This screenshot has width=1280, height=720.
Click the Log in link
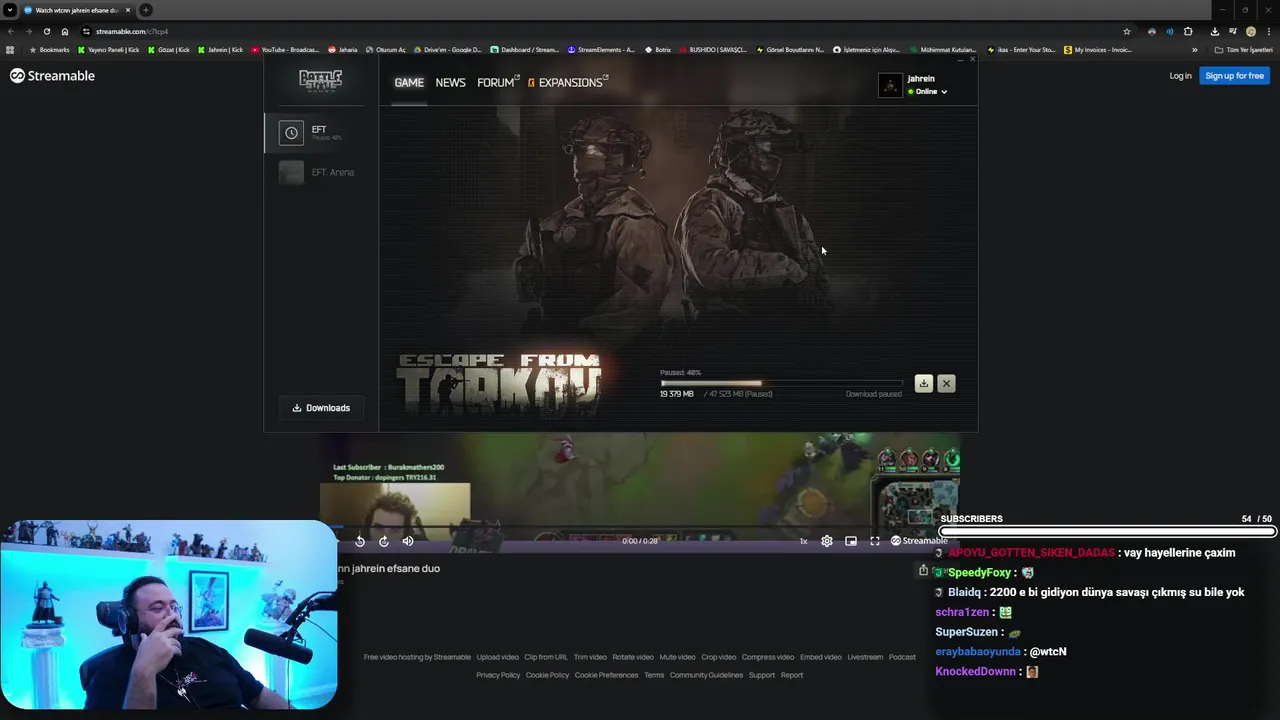(1180, 76)
